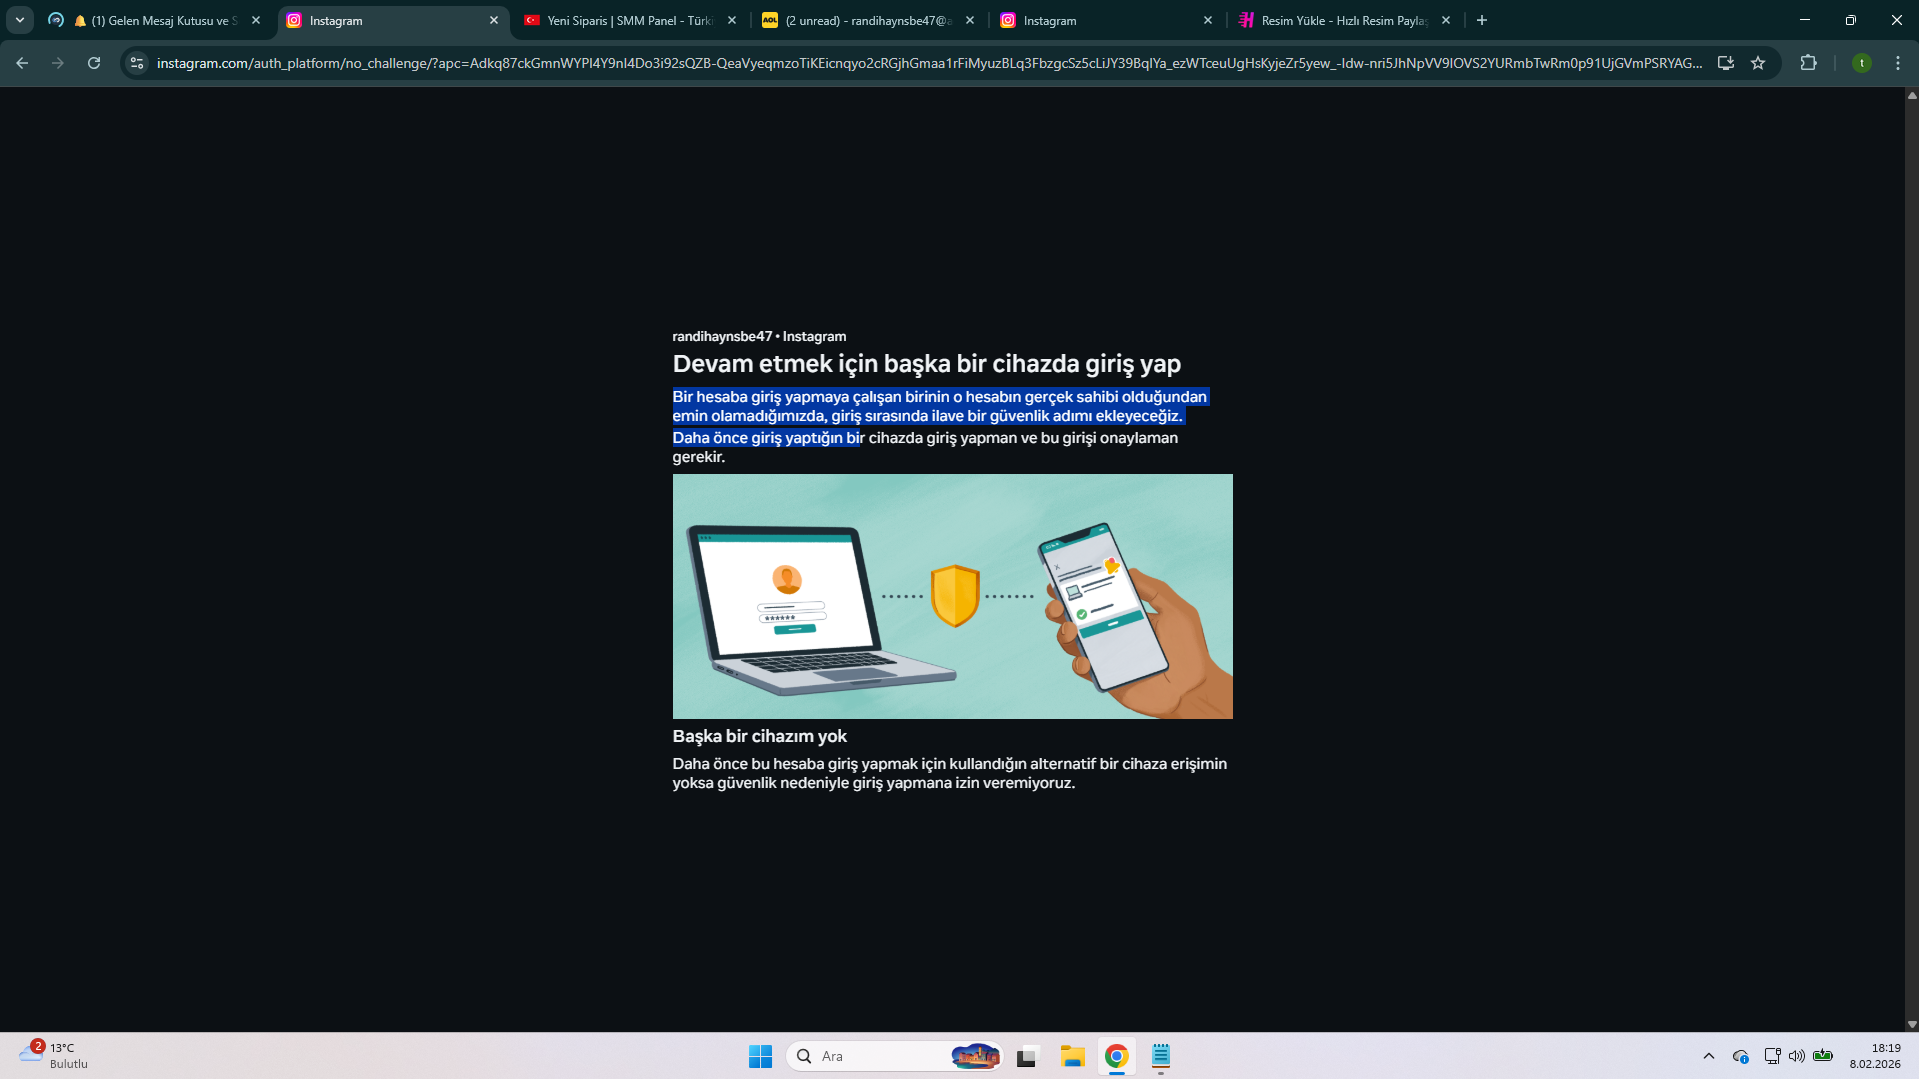
Task: Close the Resim Yükle tab
Action: (x=1446, y=20)
